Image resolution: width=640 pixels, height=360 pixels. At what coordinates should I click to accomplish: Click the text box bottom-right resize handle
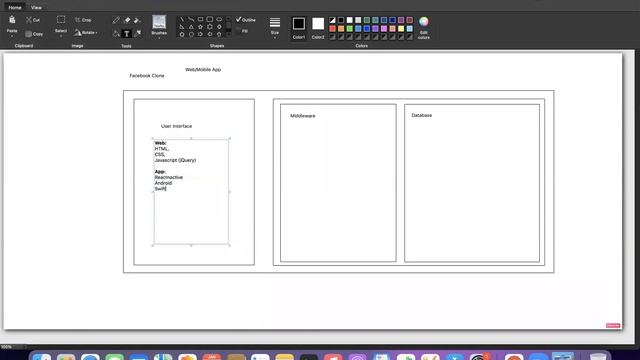coord(230,245)
